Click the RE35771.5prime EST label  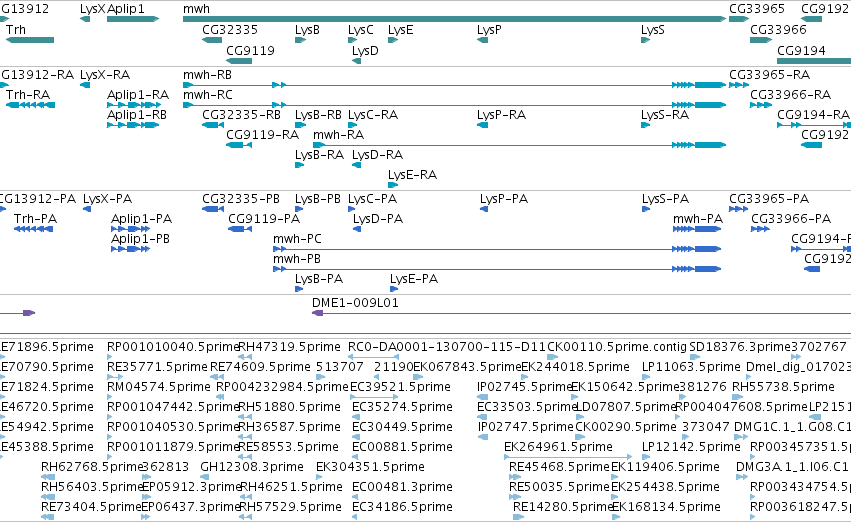(157, 367)
